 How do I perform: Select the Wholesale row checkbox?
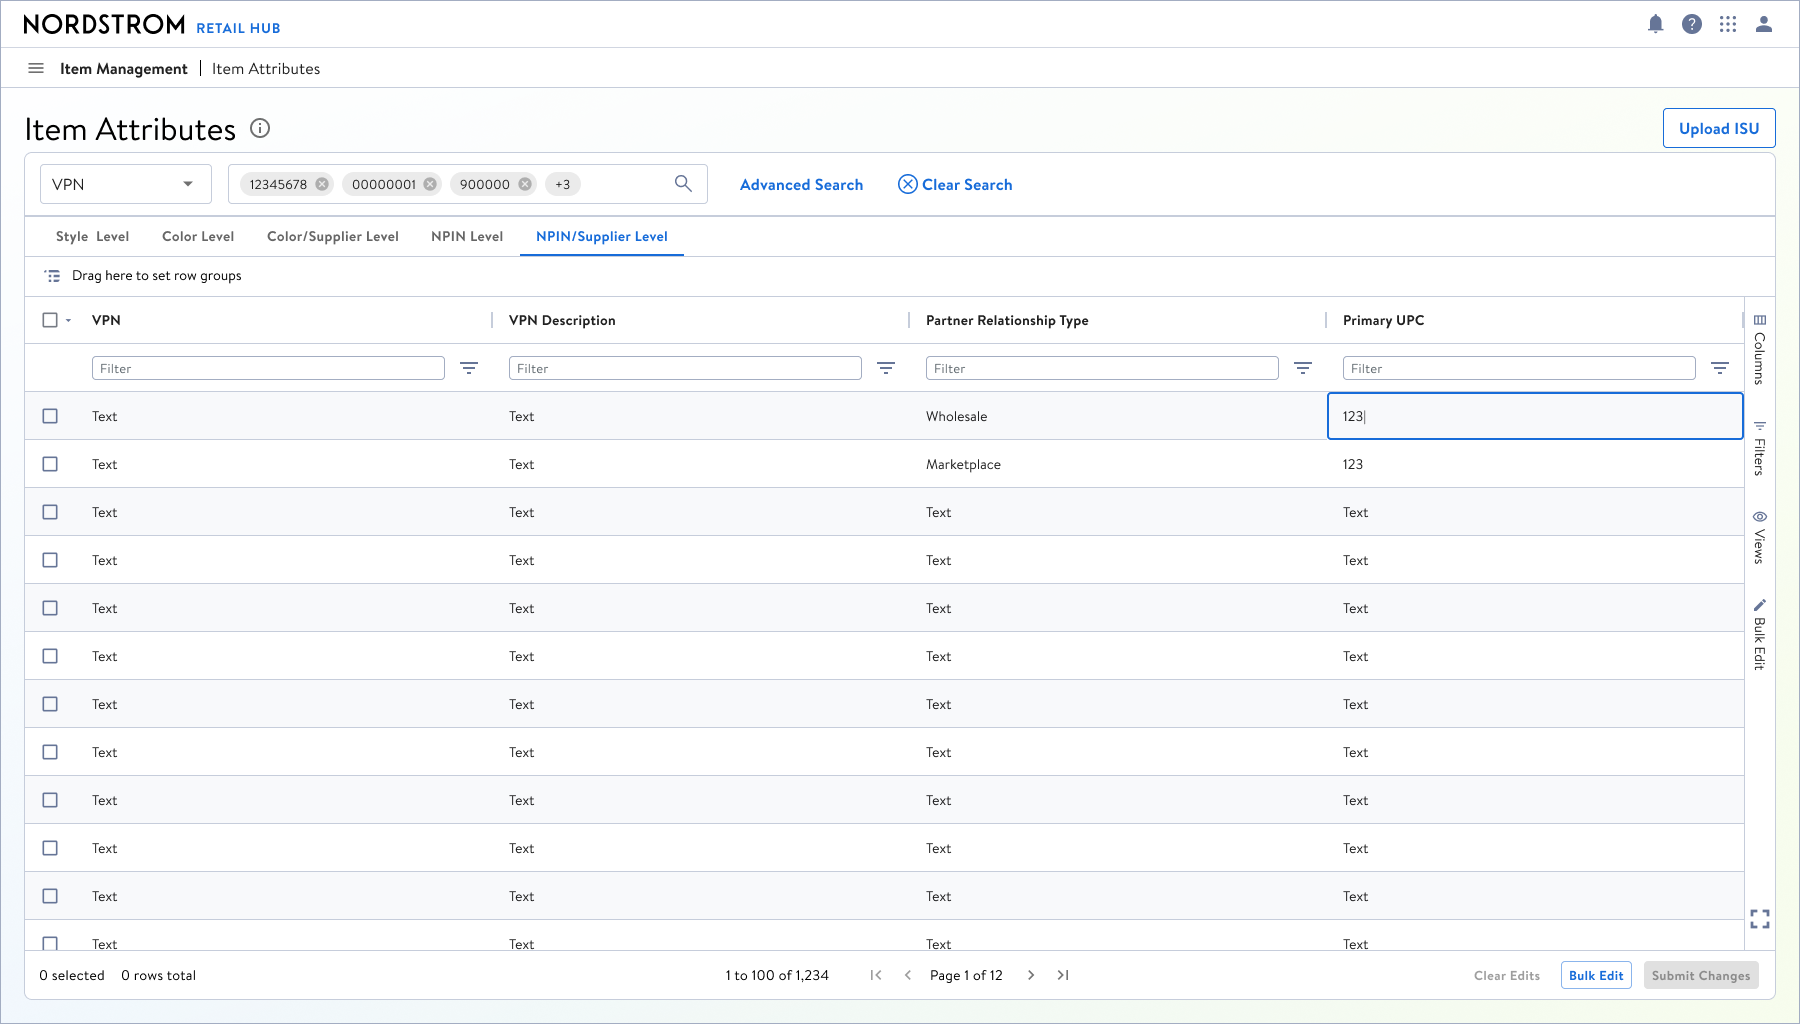click(x=50, y=416)
